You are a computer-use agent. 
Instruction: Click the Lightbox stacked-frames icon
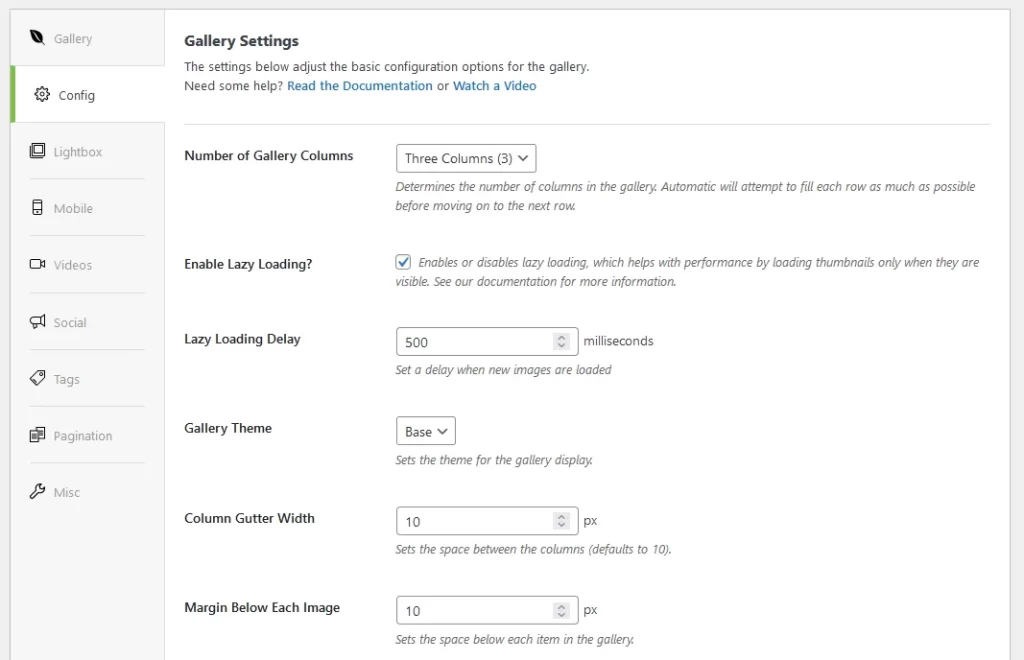[x=37, y=151]
